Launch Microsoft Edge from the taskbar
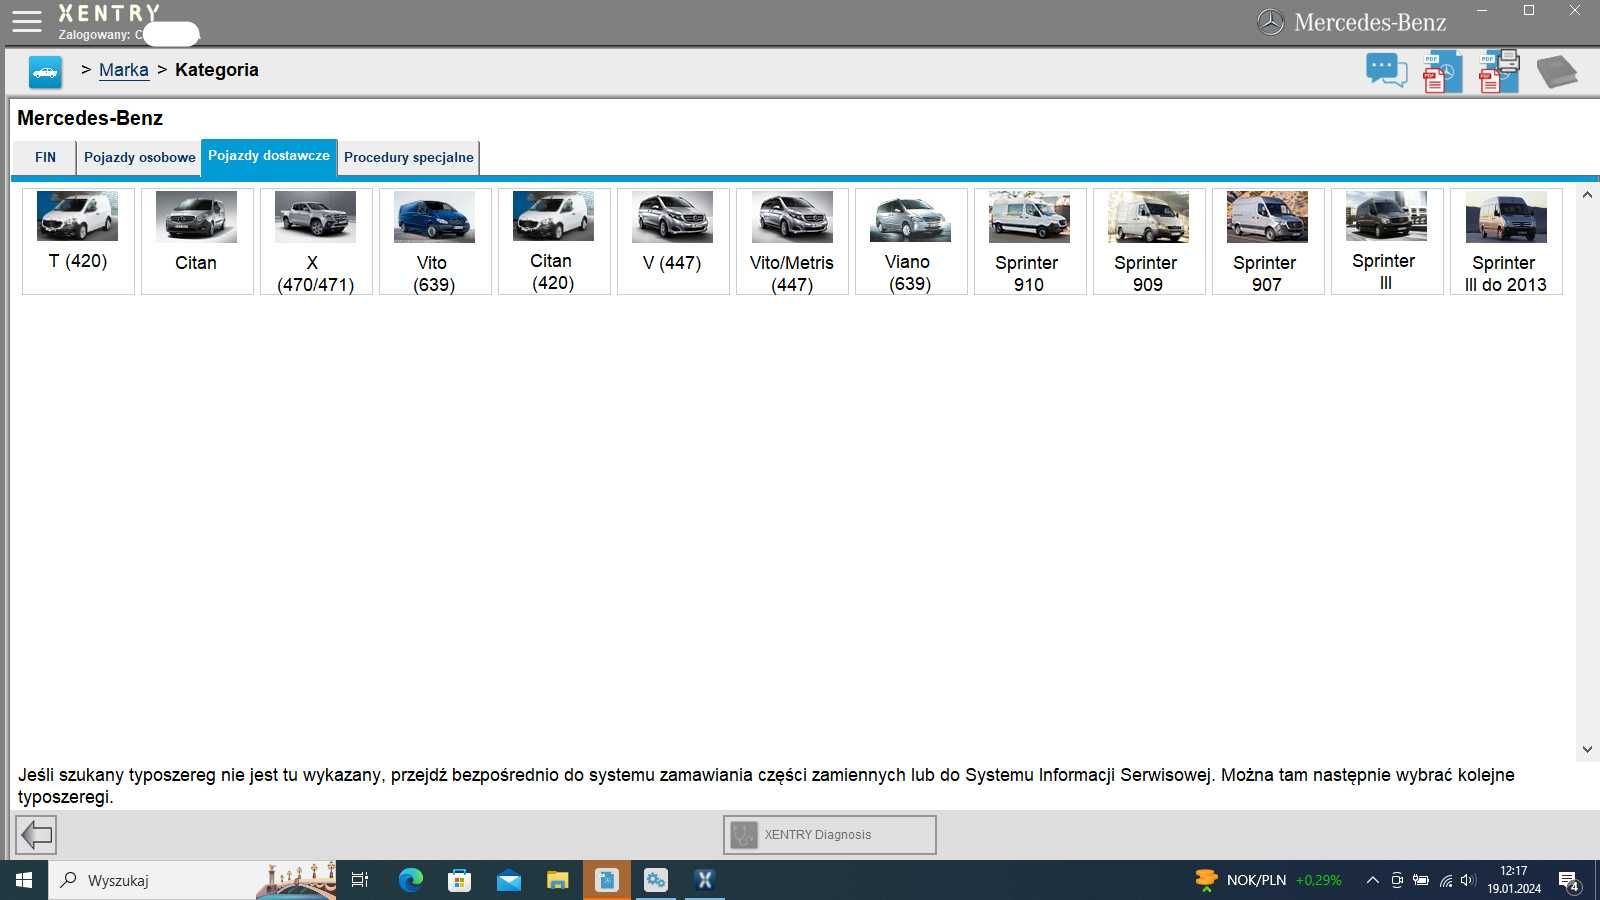The height and width of the screenshot is (900, 1600). pyautogui.click(x=411, y=880)
